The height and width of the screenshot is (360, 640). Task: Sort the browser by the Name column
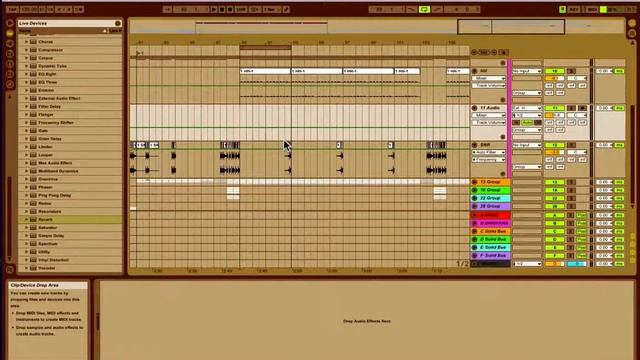(x=61, y=31)
